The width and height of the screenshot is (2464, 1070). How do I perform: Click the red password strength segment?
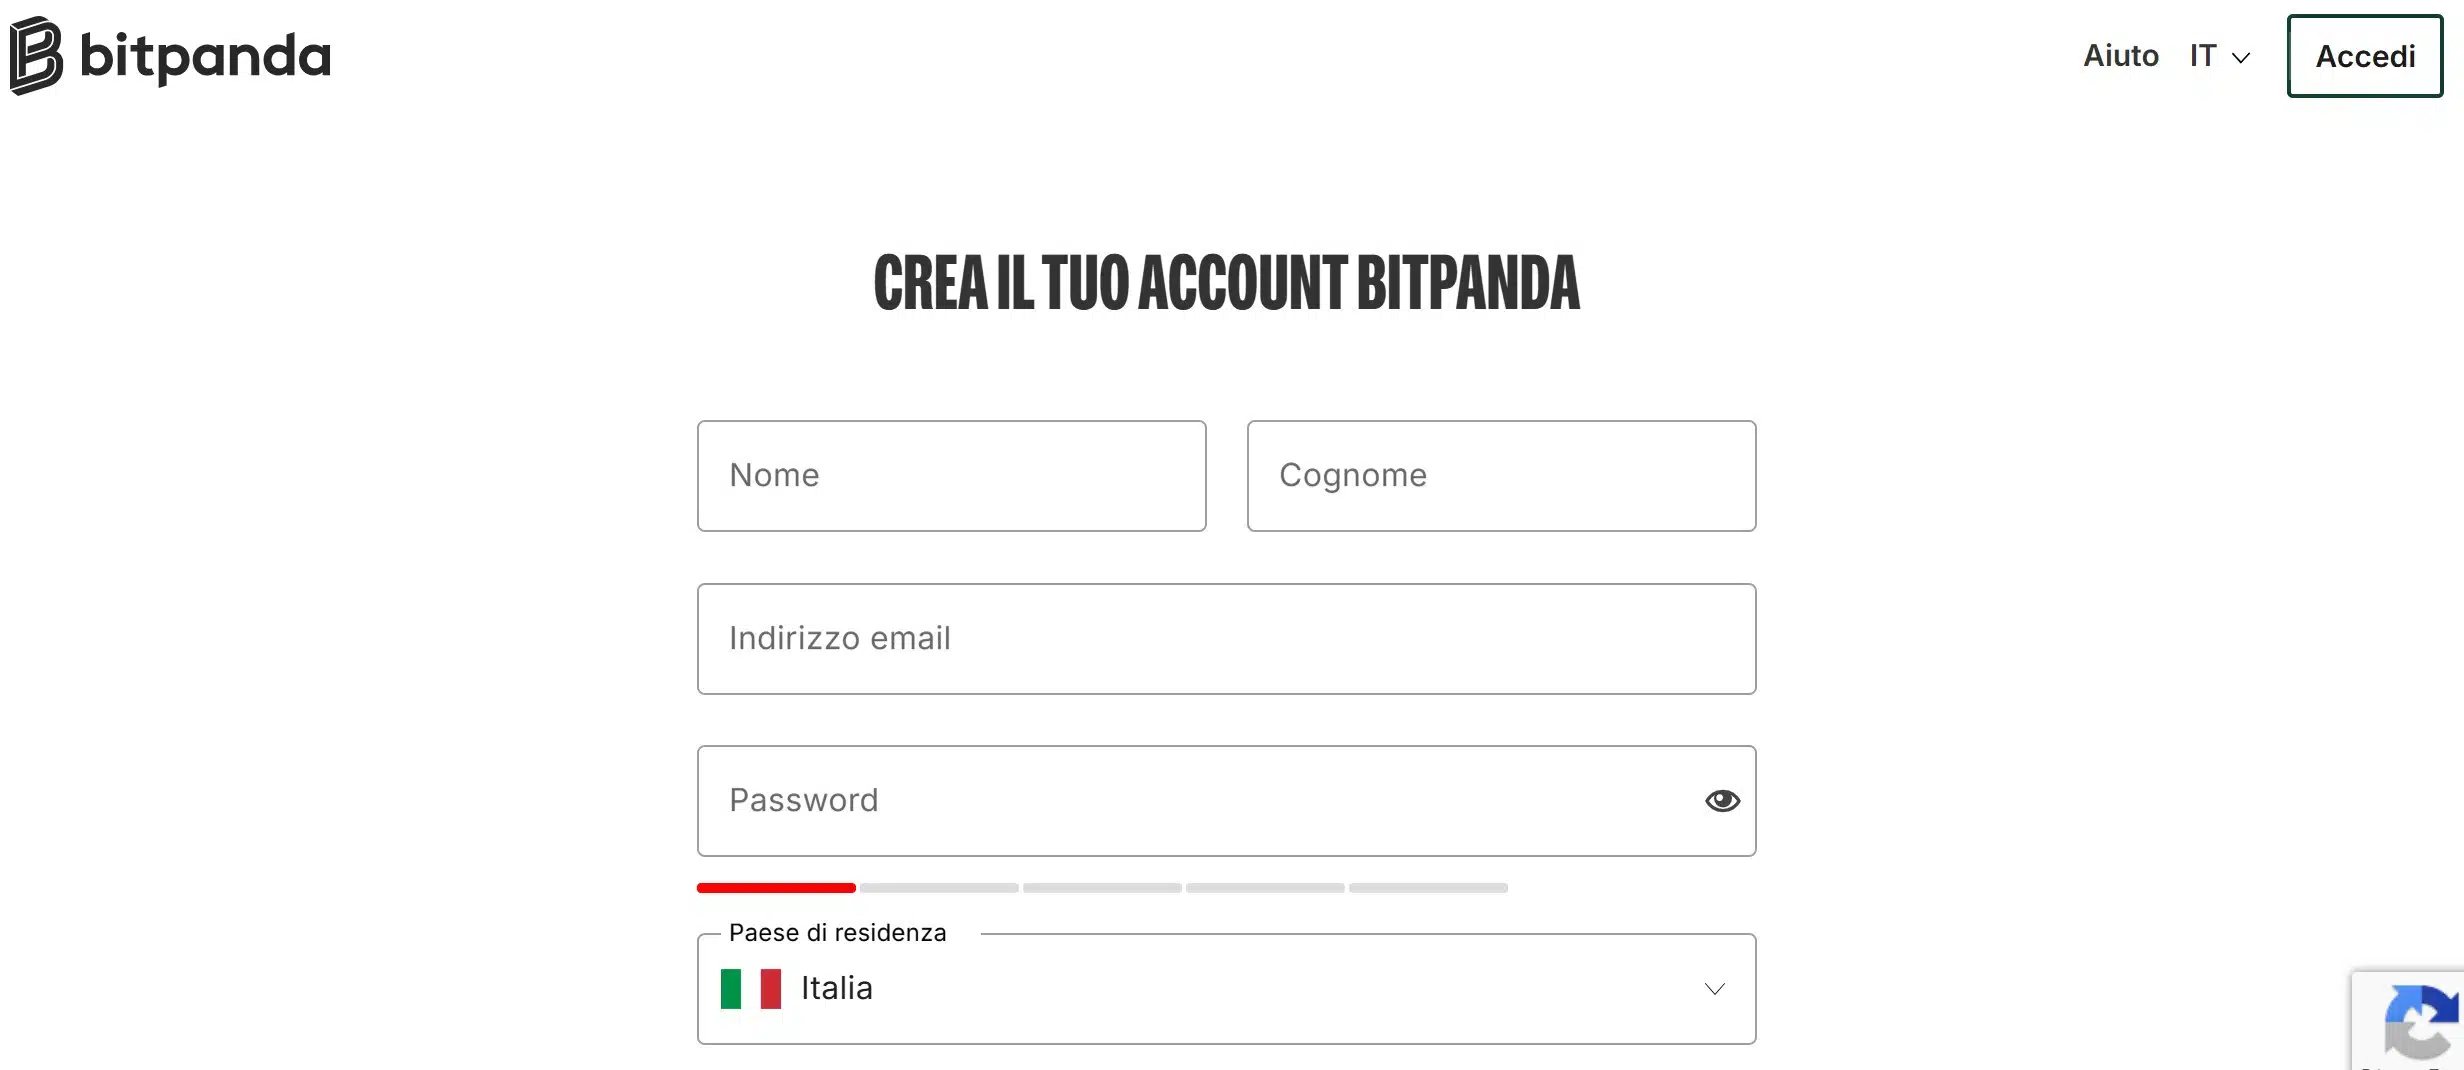[776, 887]
